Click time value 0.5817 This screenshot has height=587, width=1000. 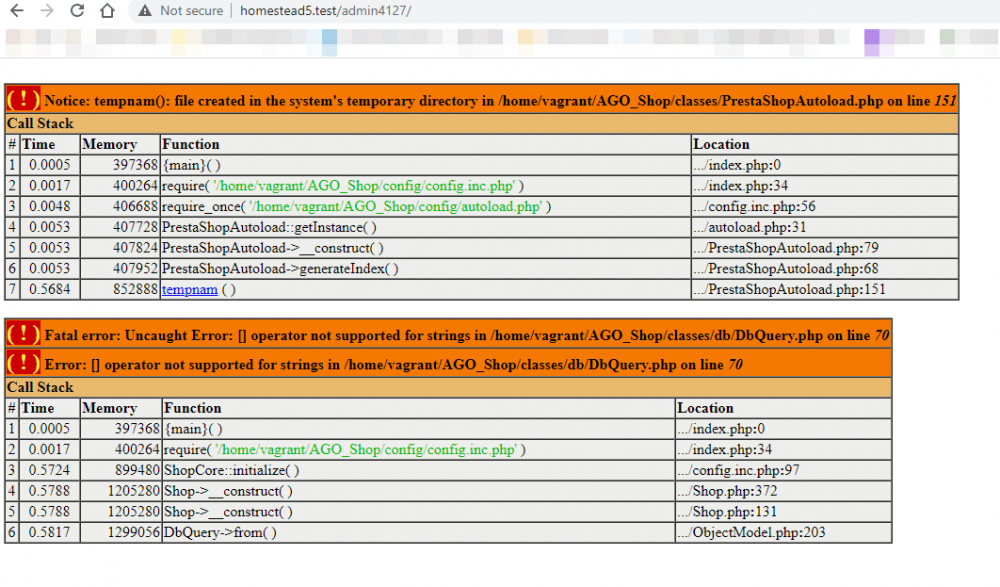(49, 532)
